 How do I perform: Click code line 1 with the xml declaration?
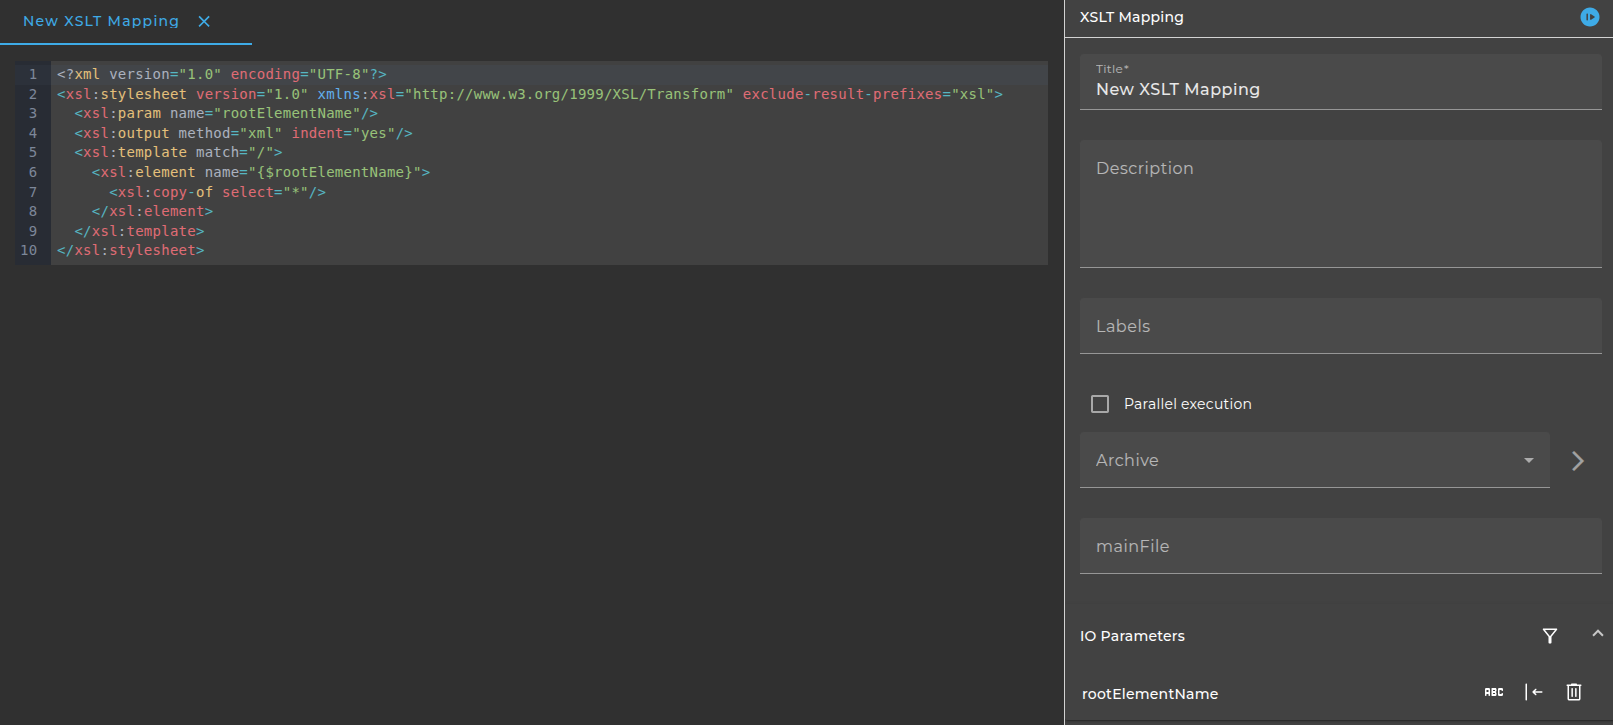[x=221, y=74]
